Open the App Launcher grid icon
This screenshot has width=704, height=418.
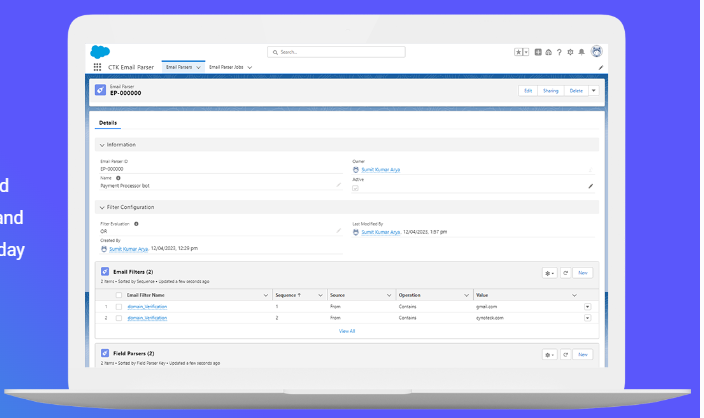[97, 67]
